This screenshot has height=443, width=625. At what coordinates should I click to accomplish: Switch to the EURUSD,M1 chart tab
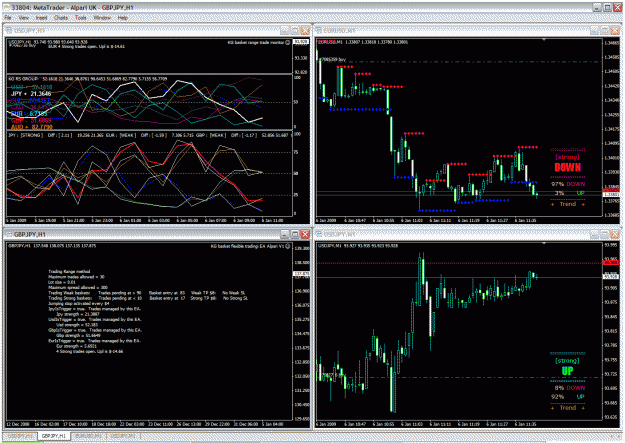[88, 436]
